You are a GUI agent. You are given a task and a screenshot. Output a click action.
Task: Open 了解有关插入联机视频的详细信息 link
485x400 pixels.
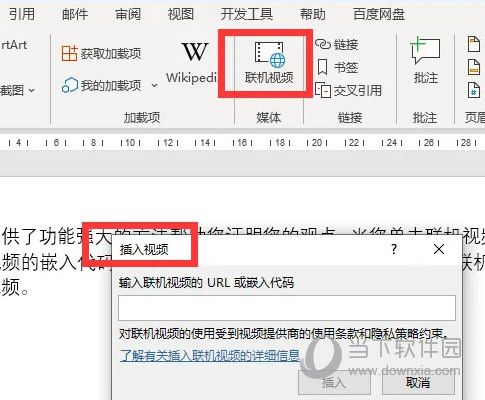pyautogui.click(x=210, y=356)
